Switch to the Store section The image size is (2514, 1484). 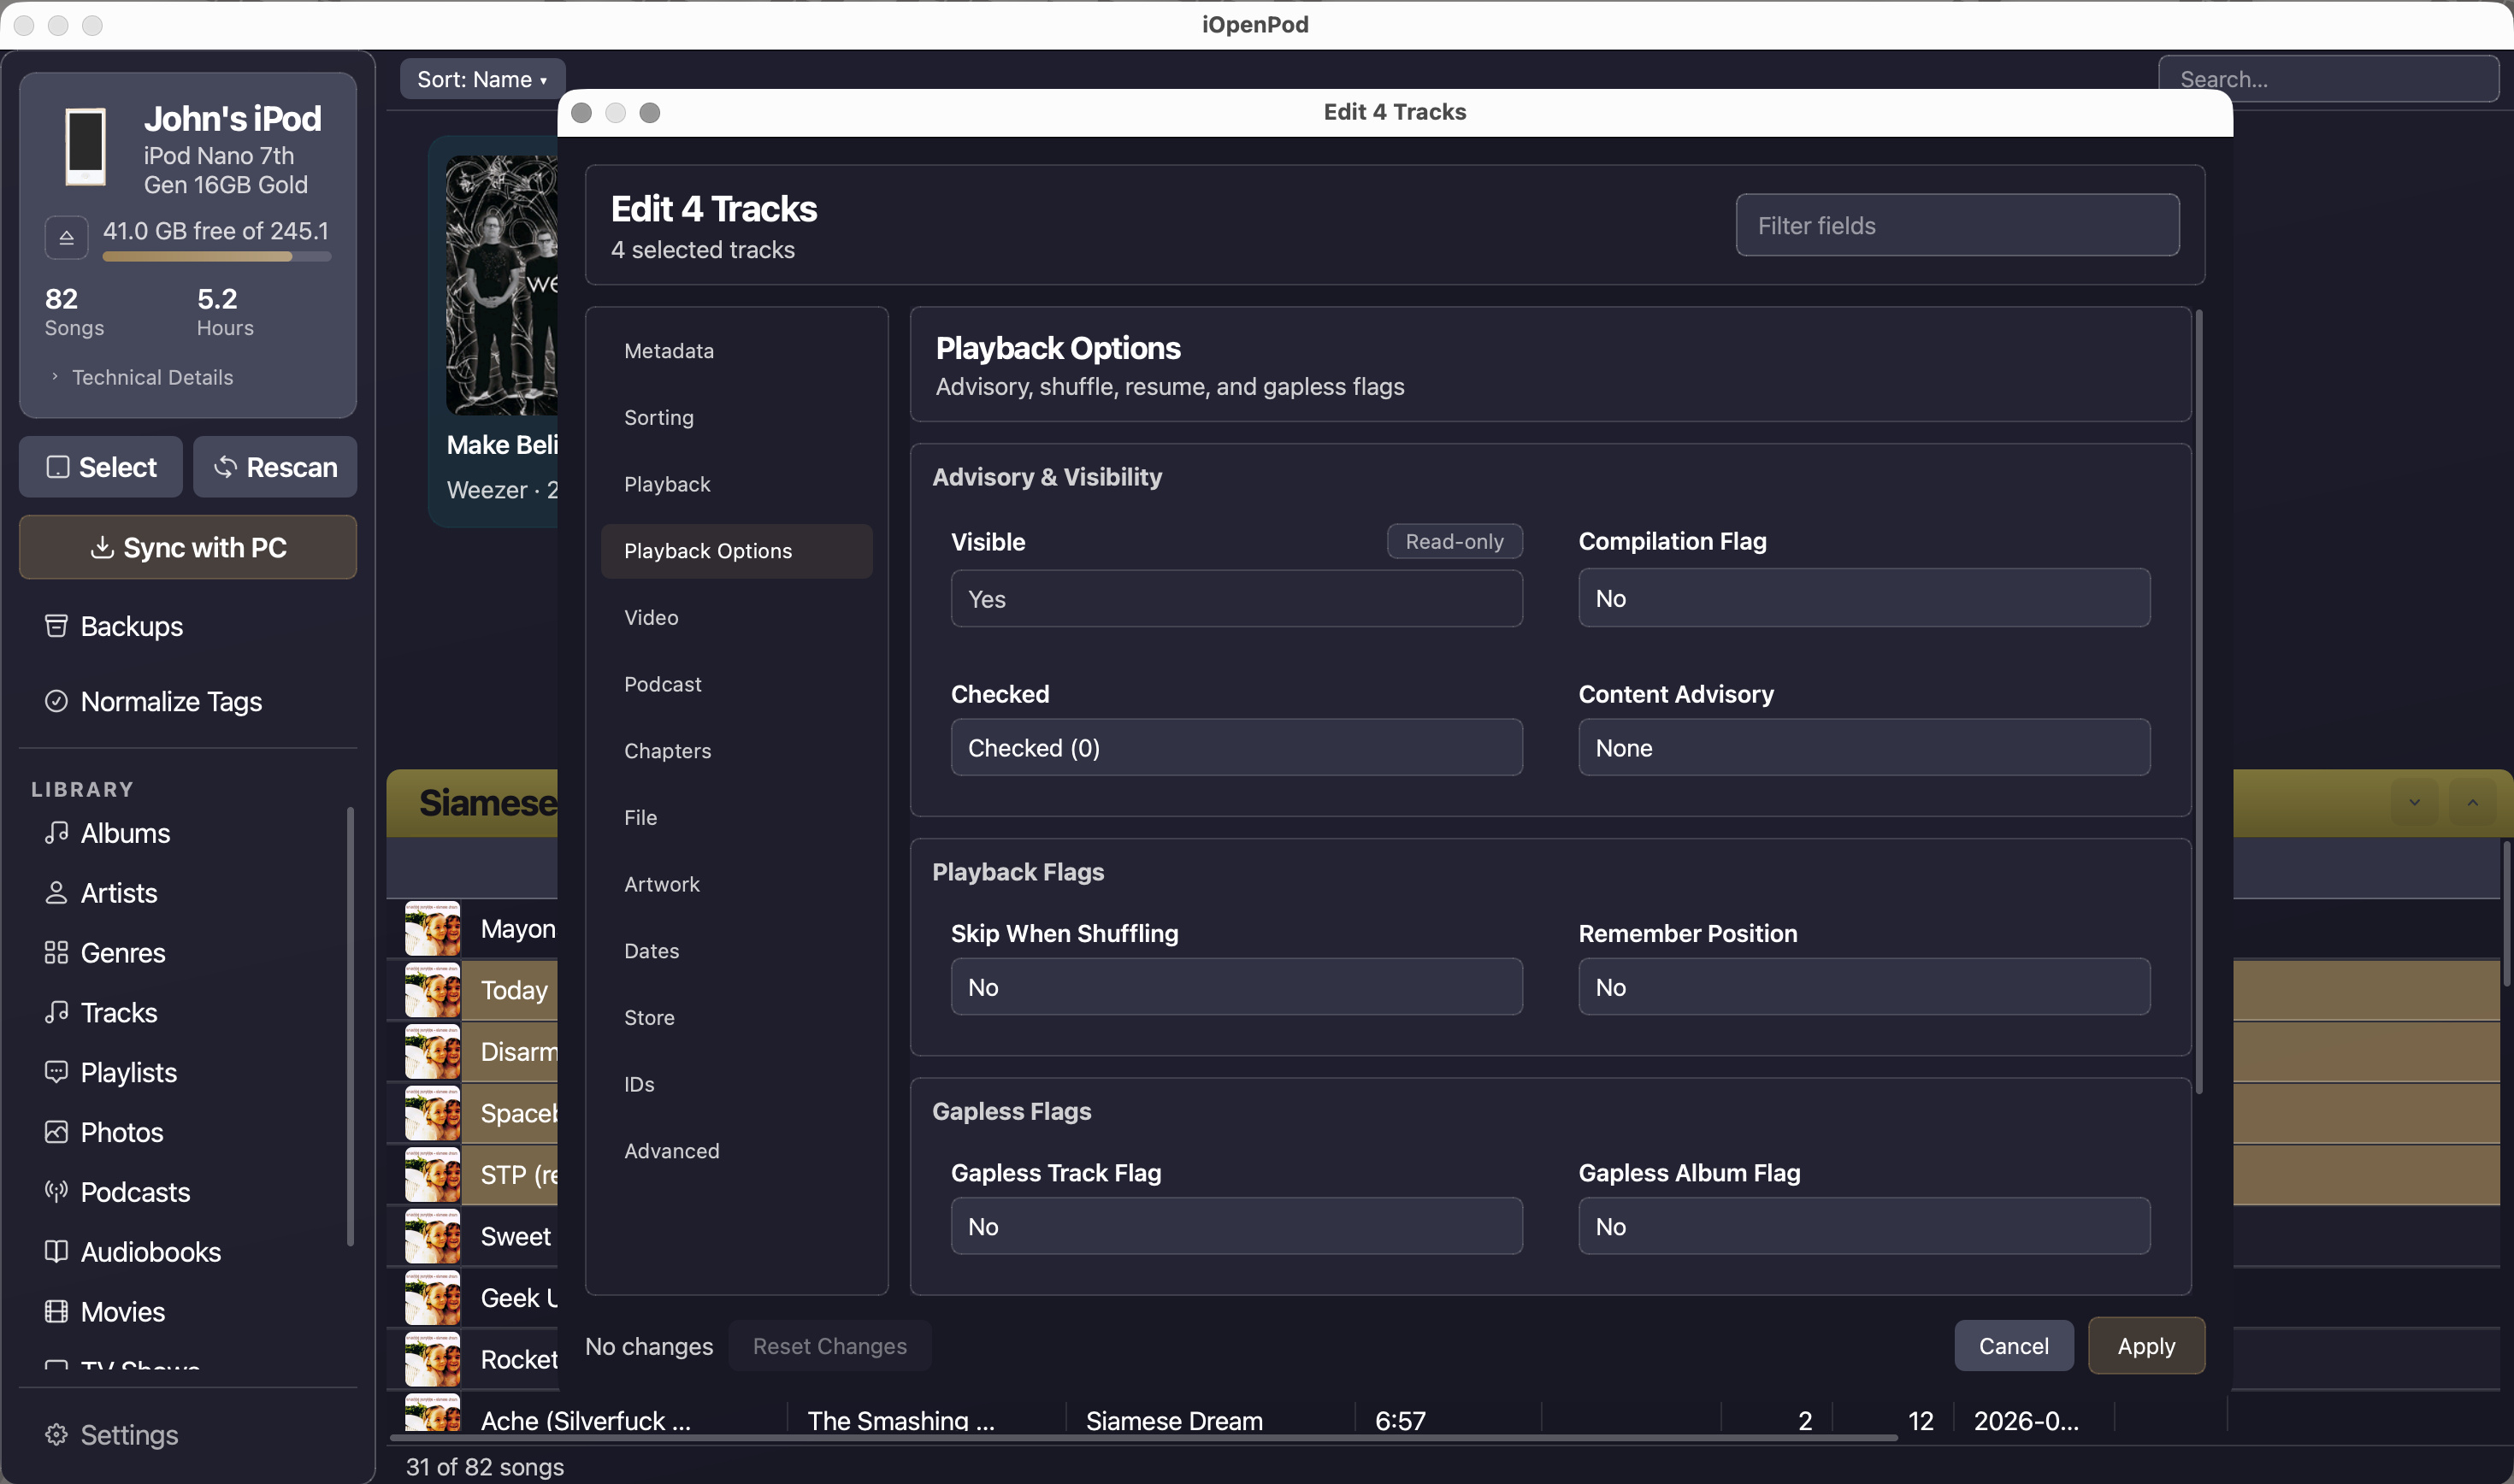[x=736, y=1017]
